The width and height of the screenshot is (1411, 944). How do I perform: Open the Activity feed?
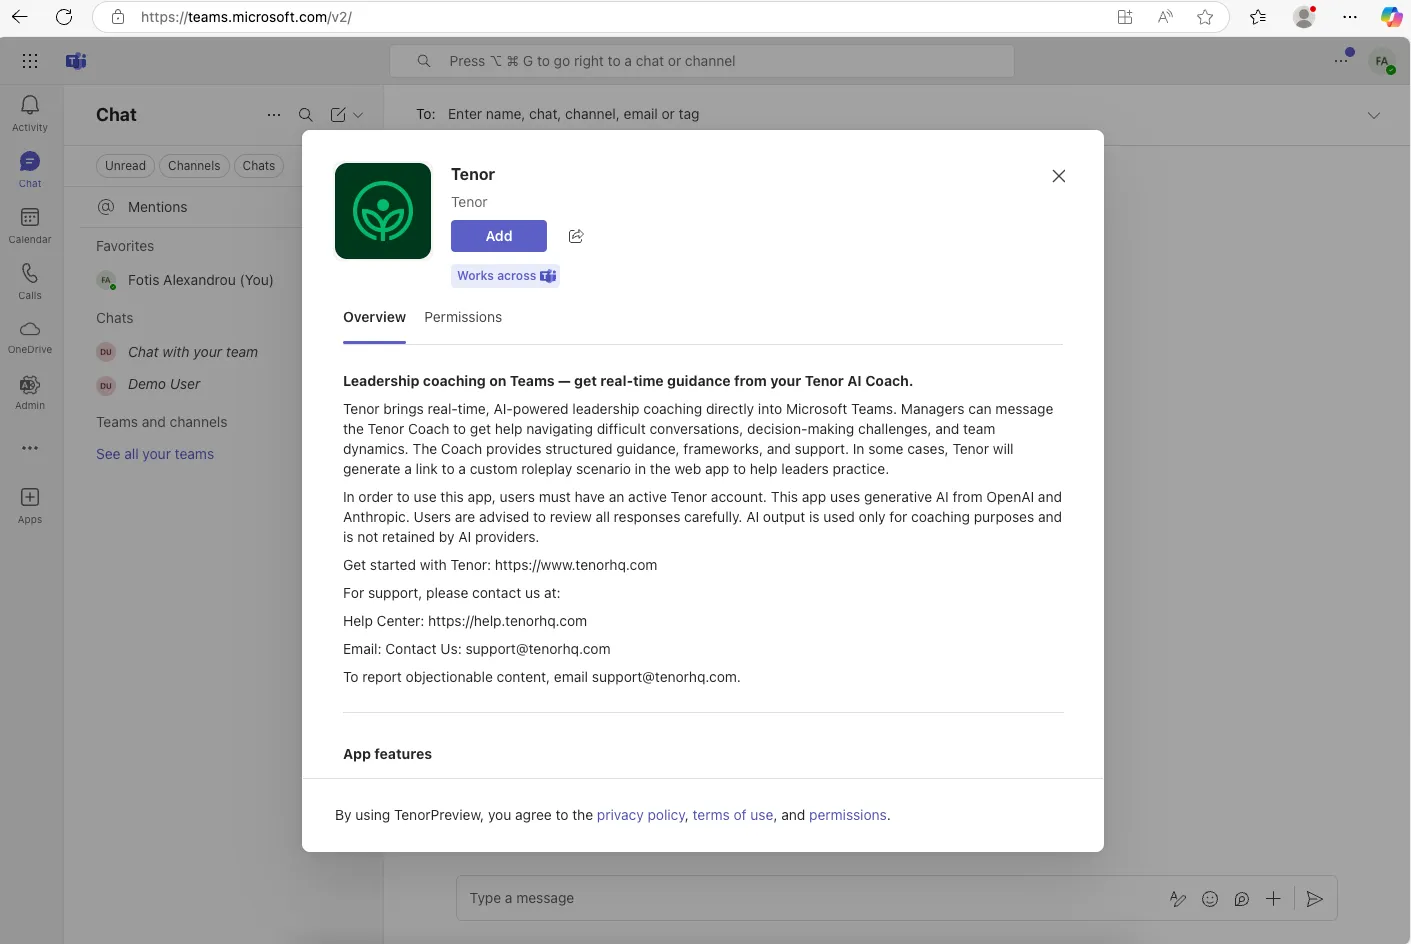click(30, 113)
